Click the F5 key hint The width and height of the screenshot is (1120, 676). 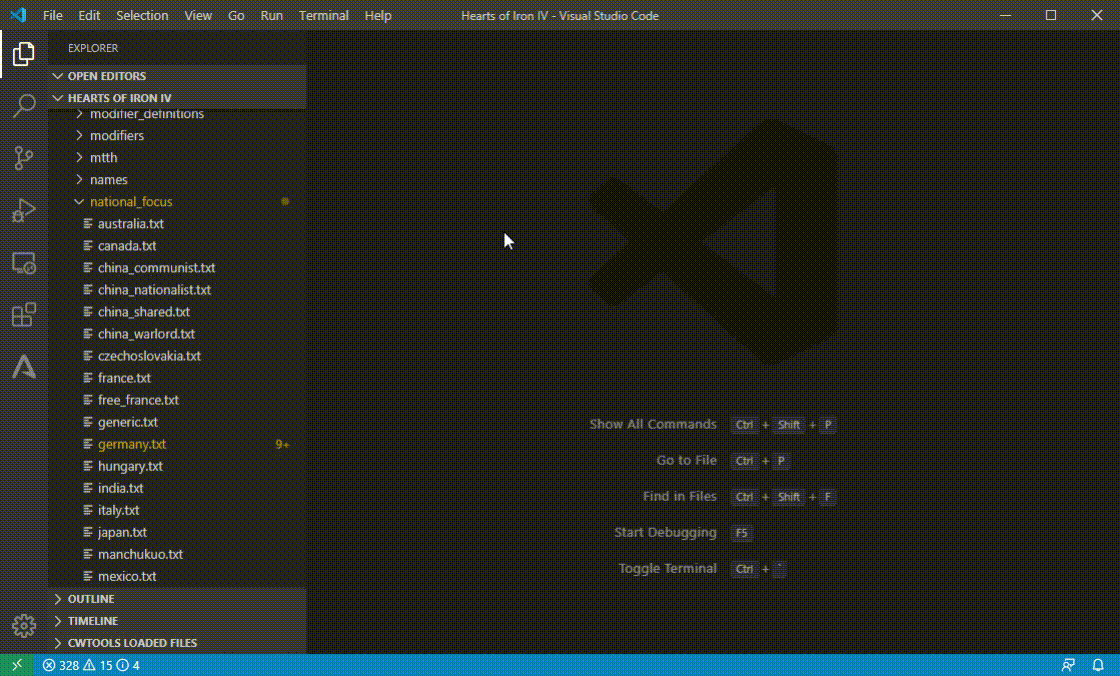741,533
